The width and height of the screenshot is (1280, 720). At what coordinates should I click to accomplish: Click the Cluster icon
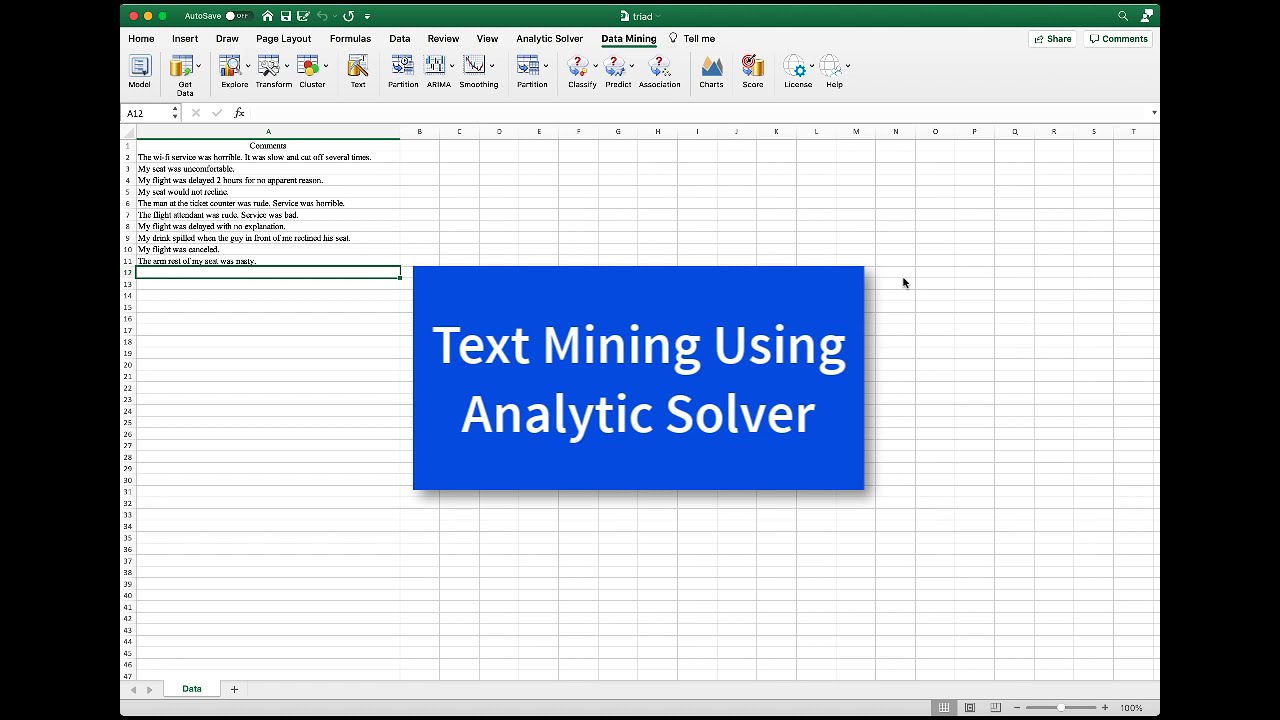[308, 67]
